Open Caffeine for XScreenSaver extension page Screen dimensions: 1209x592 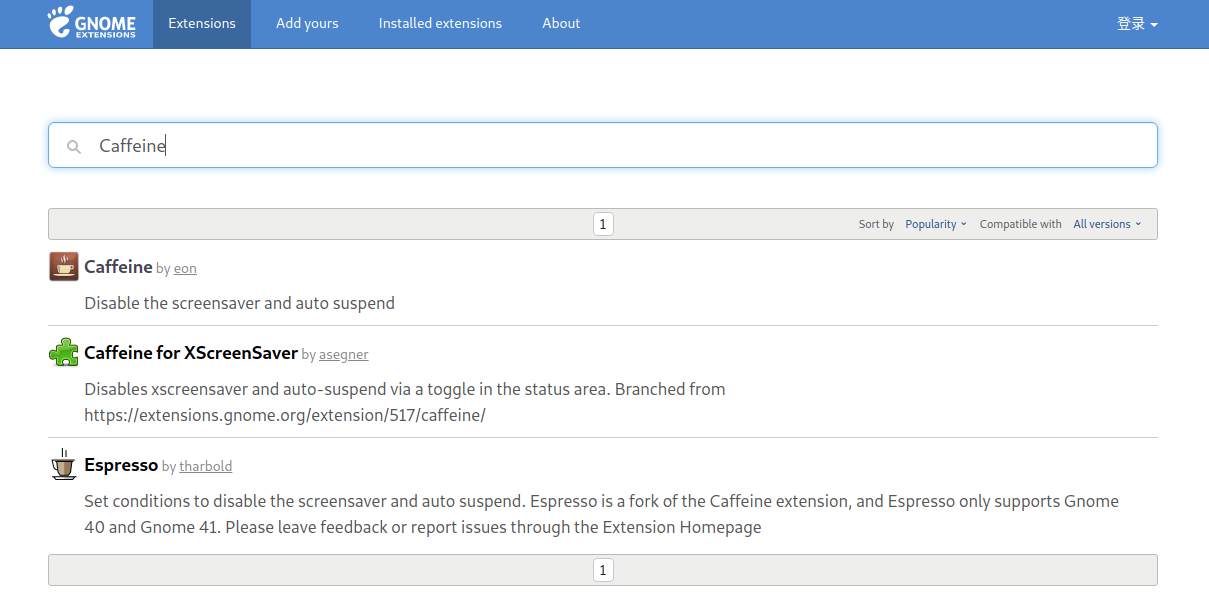(x=191, y=353)
